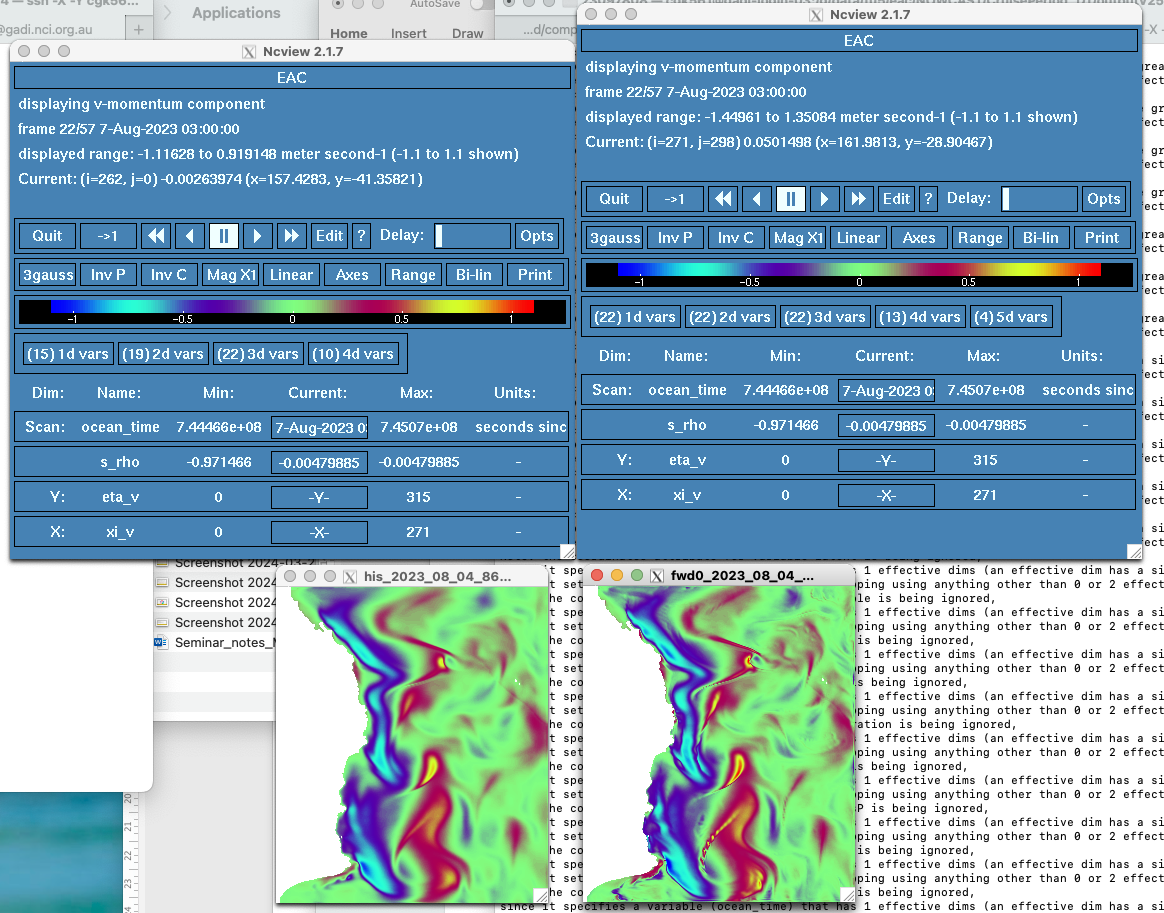This screenshot has width=1164, height=913.
Task: Open the (4) 5d vars list
Action: 1012,316
